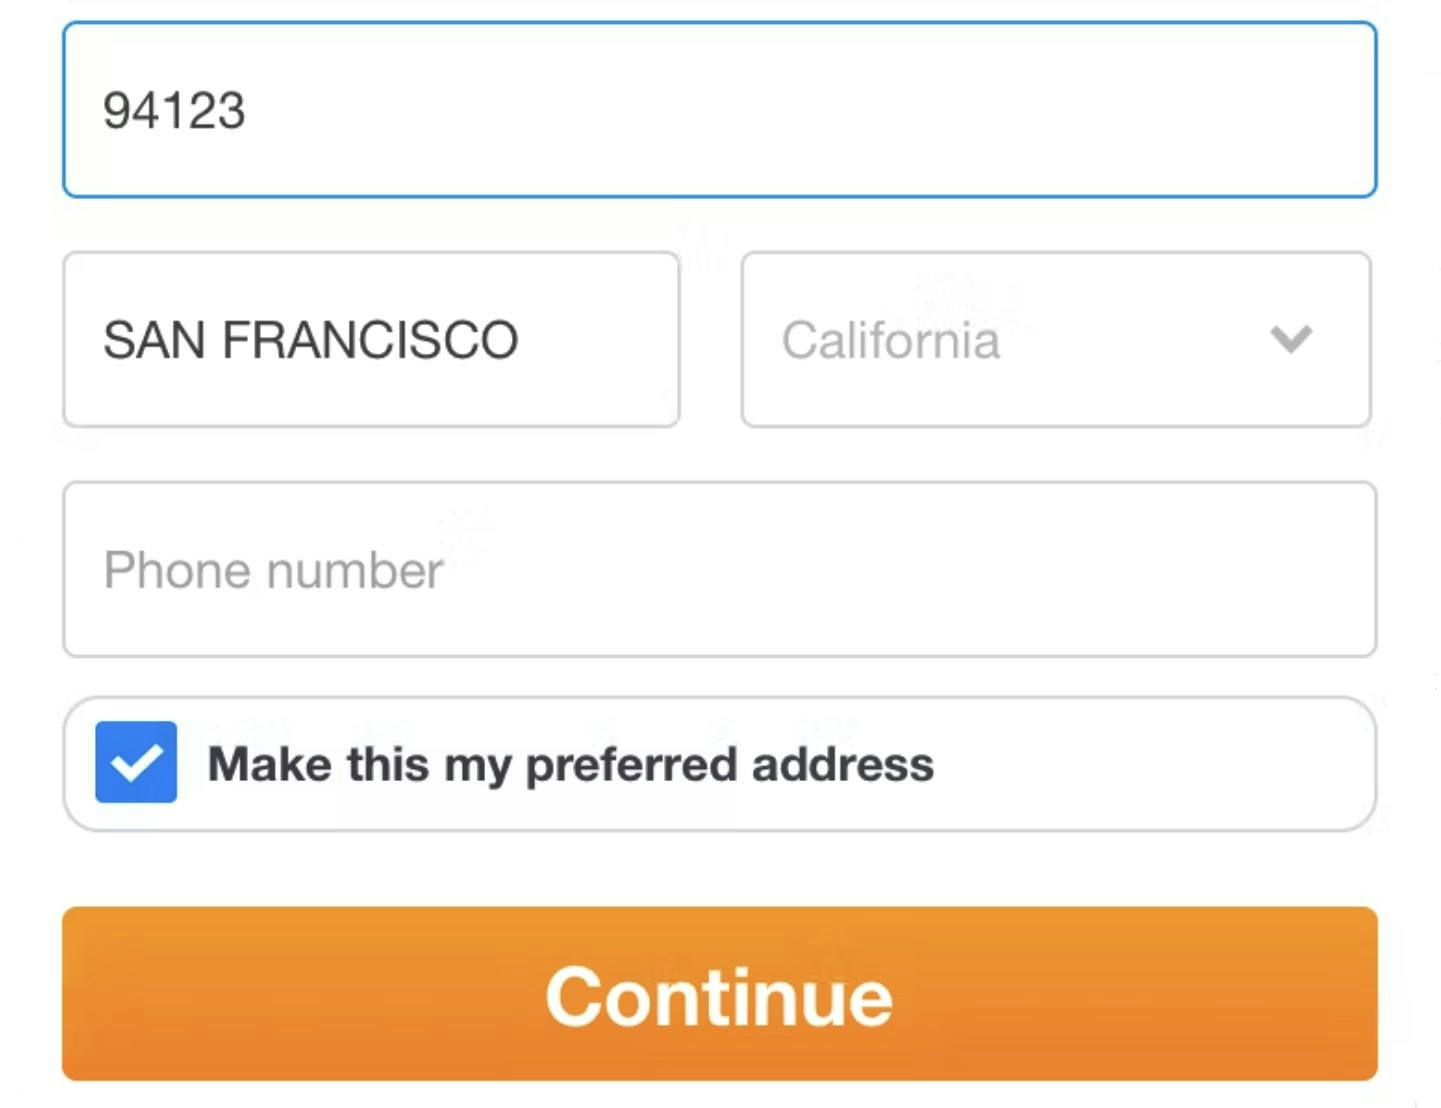Click the "Make this my preferred address" label
The width and height of the screenshot is (1441, 1108).
click(x=570, y=765)
